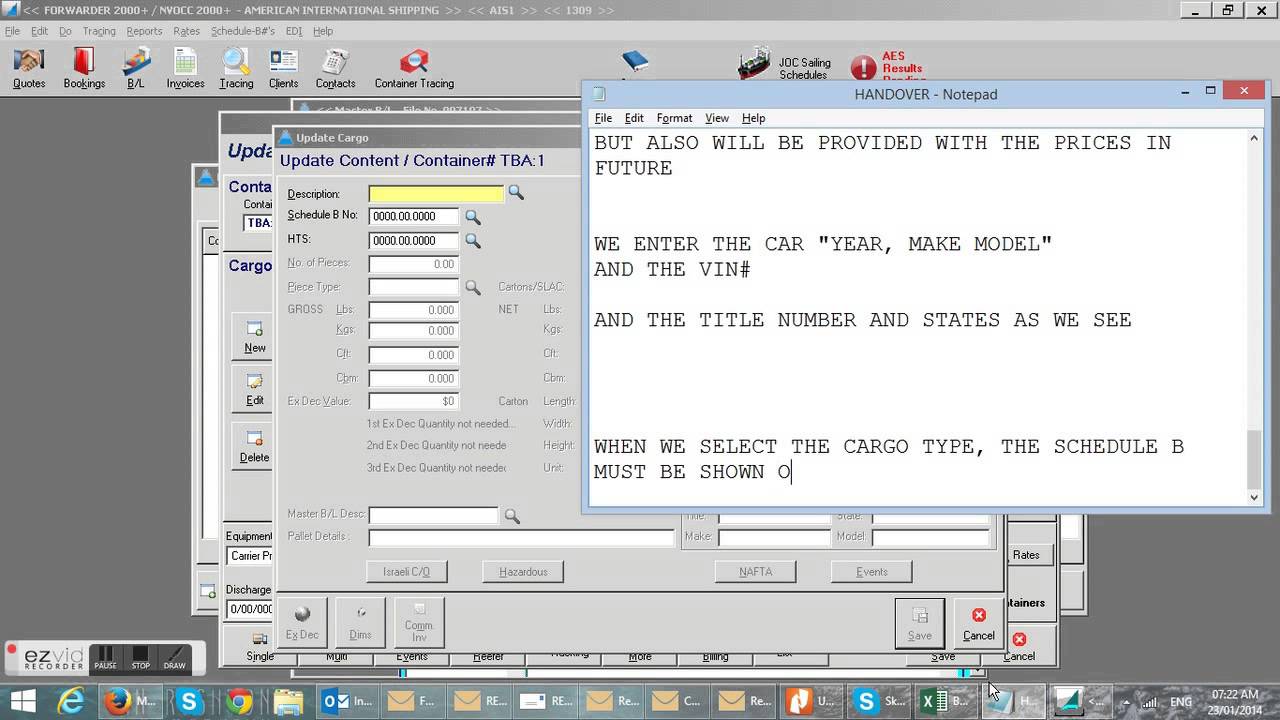This screenshot has width=1280, height=720.
Task: Click ezvid Pause recording button
Action: (105, 657)
